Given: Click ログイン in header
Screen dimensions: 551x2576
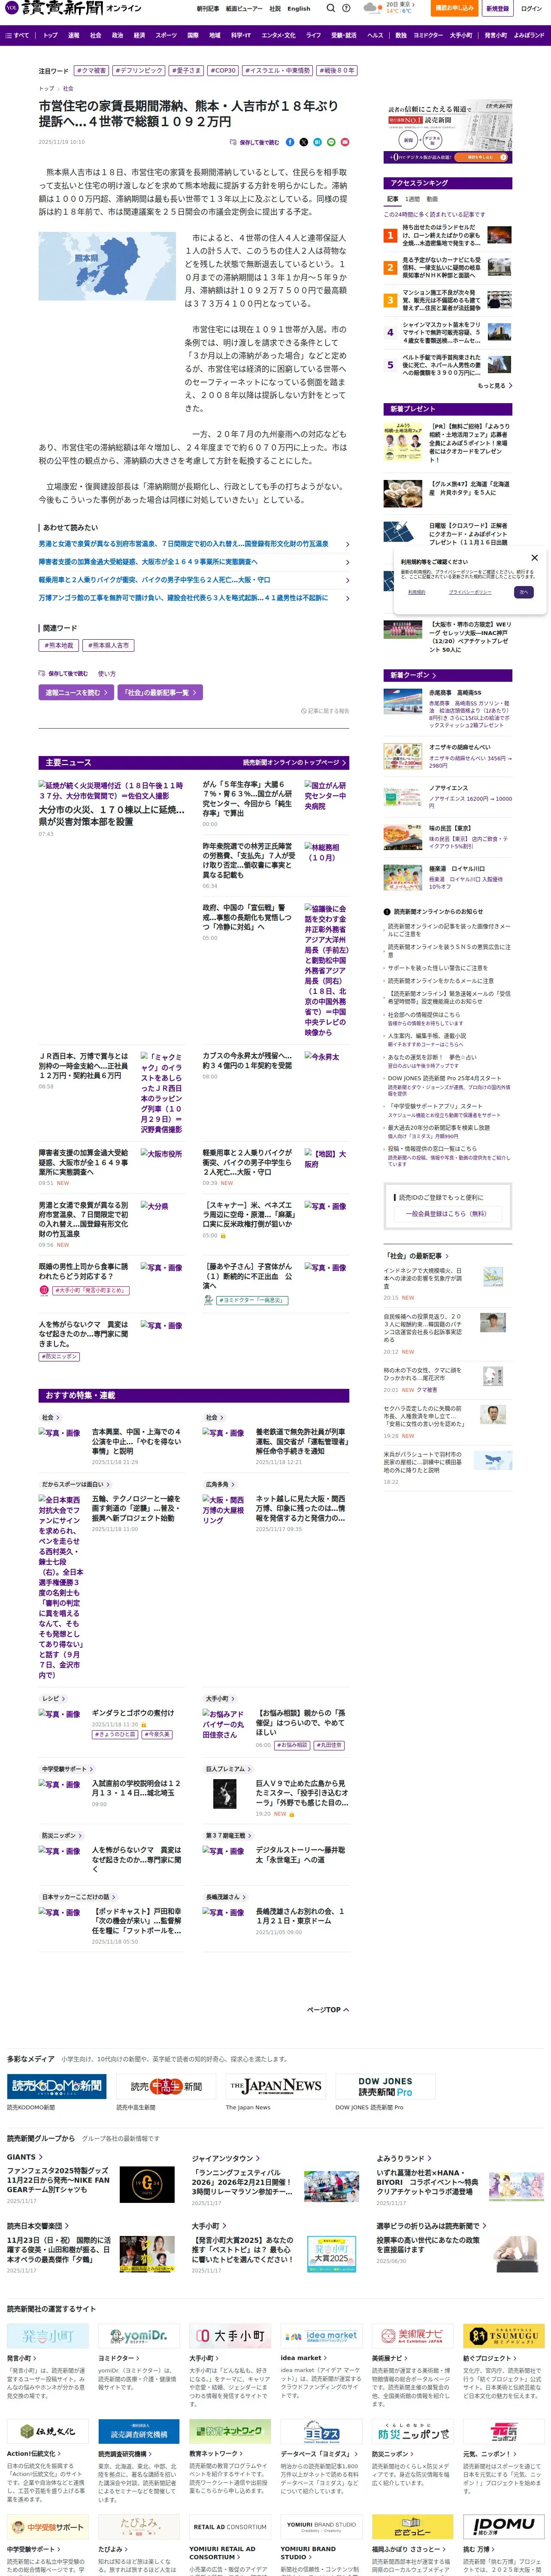Looking at the screenshot, I should tap(531, 8).
